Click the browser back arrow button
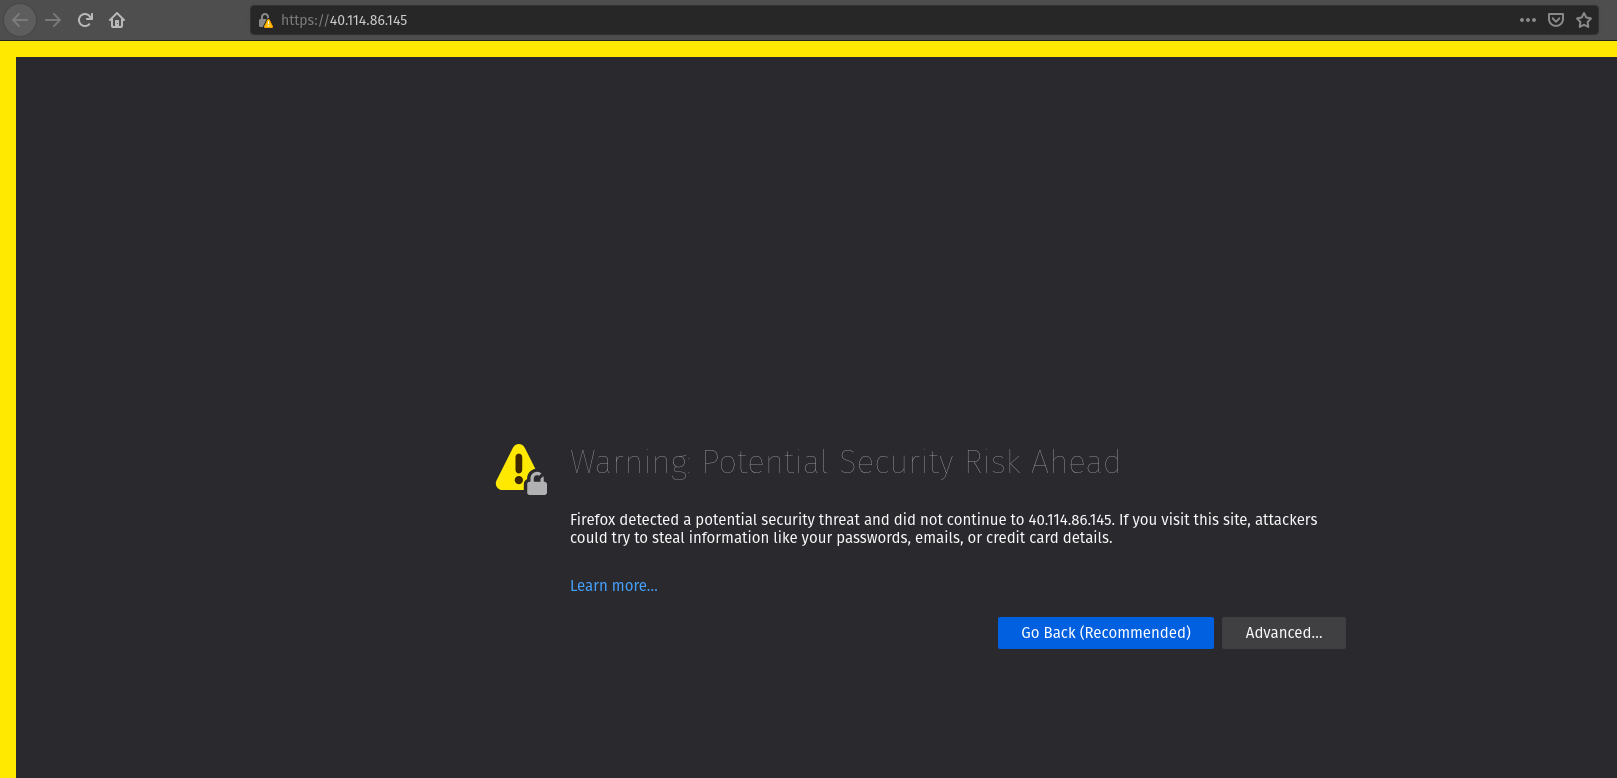Viewport: 1617px width, 778px height. [x=20, y=20]
